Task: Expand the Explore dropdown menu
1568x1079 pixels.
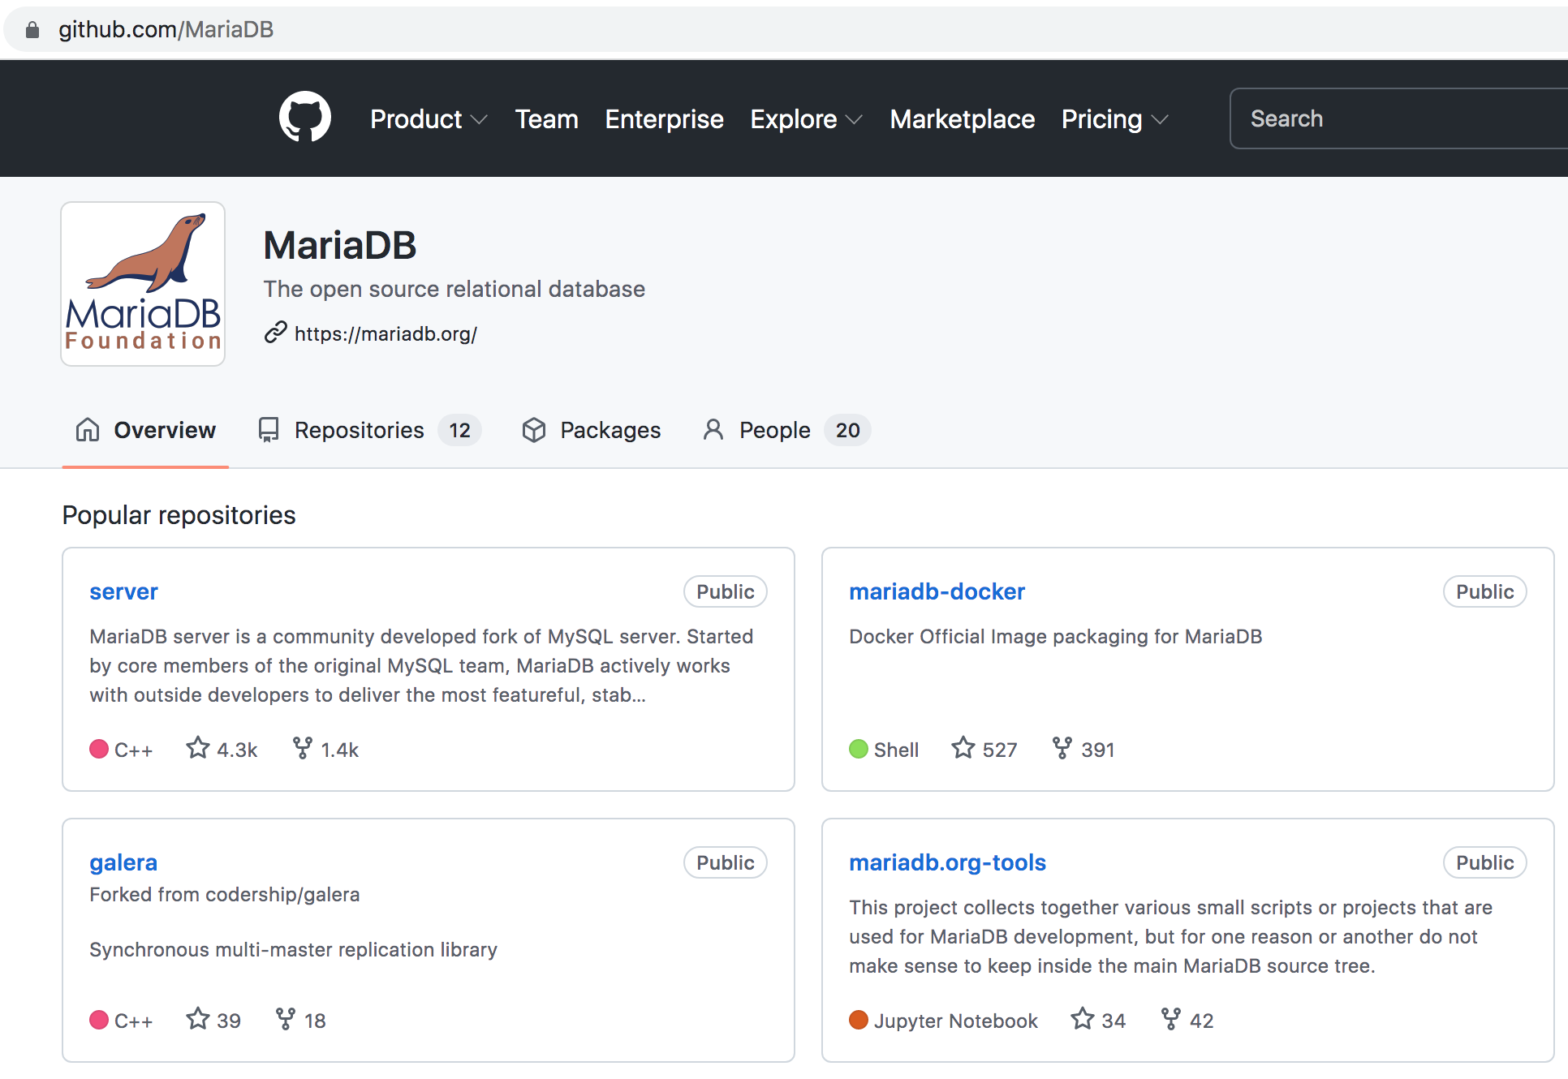Action: point(806,119)
